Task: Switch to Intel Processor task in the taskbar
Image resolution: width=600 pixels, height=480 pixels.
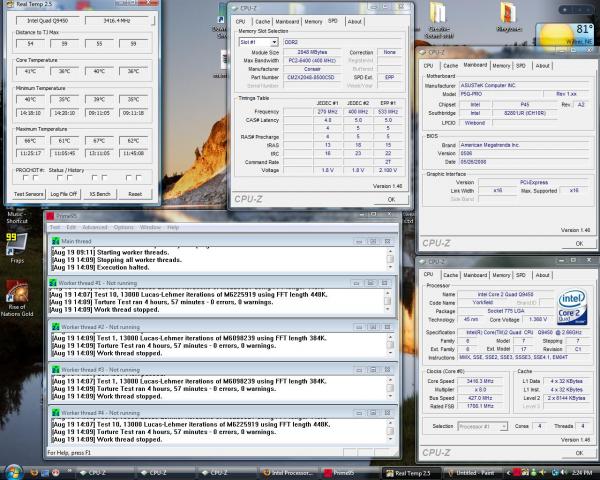Action: (x=290, y=473)
